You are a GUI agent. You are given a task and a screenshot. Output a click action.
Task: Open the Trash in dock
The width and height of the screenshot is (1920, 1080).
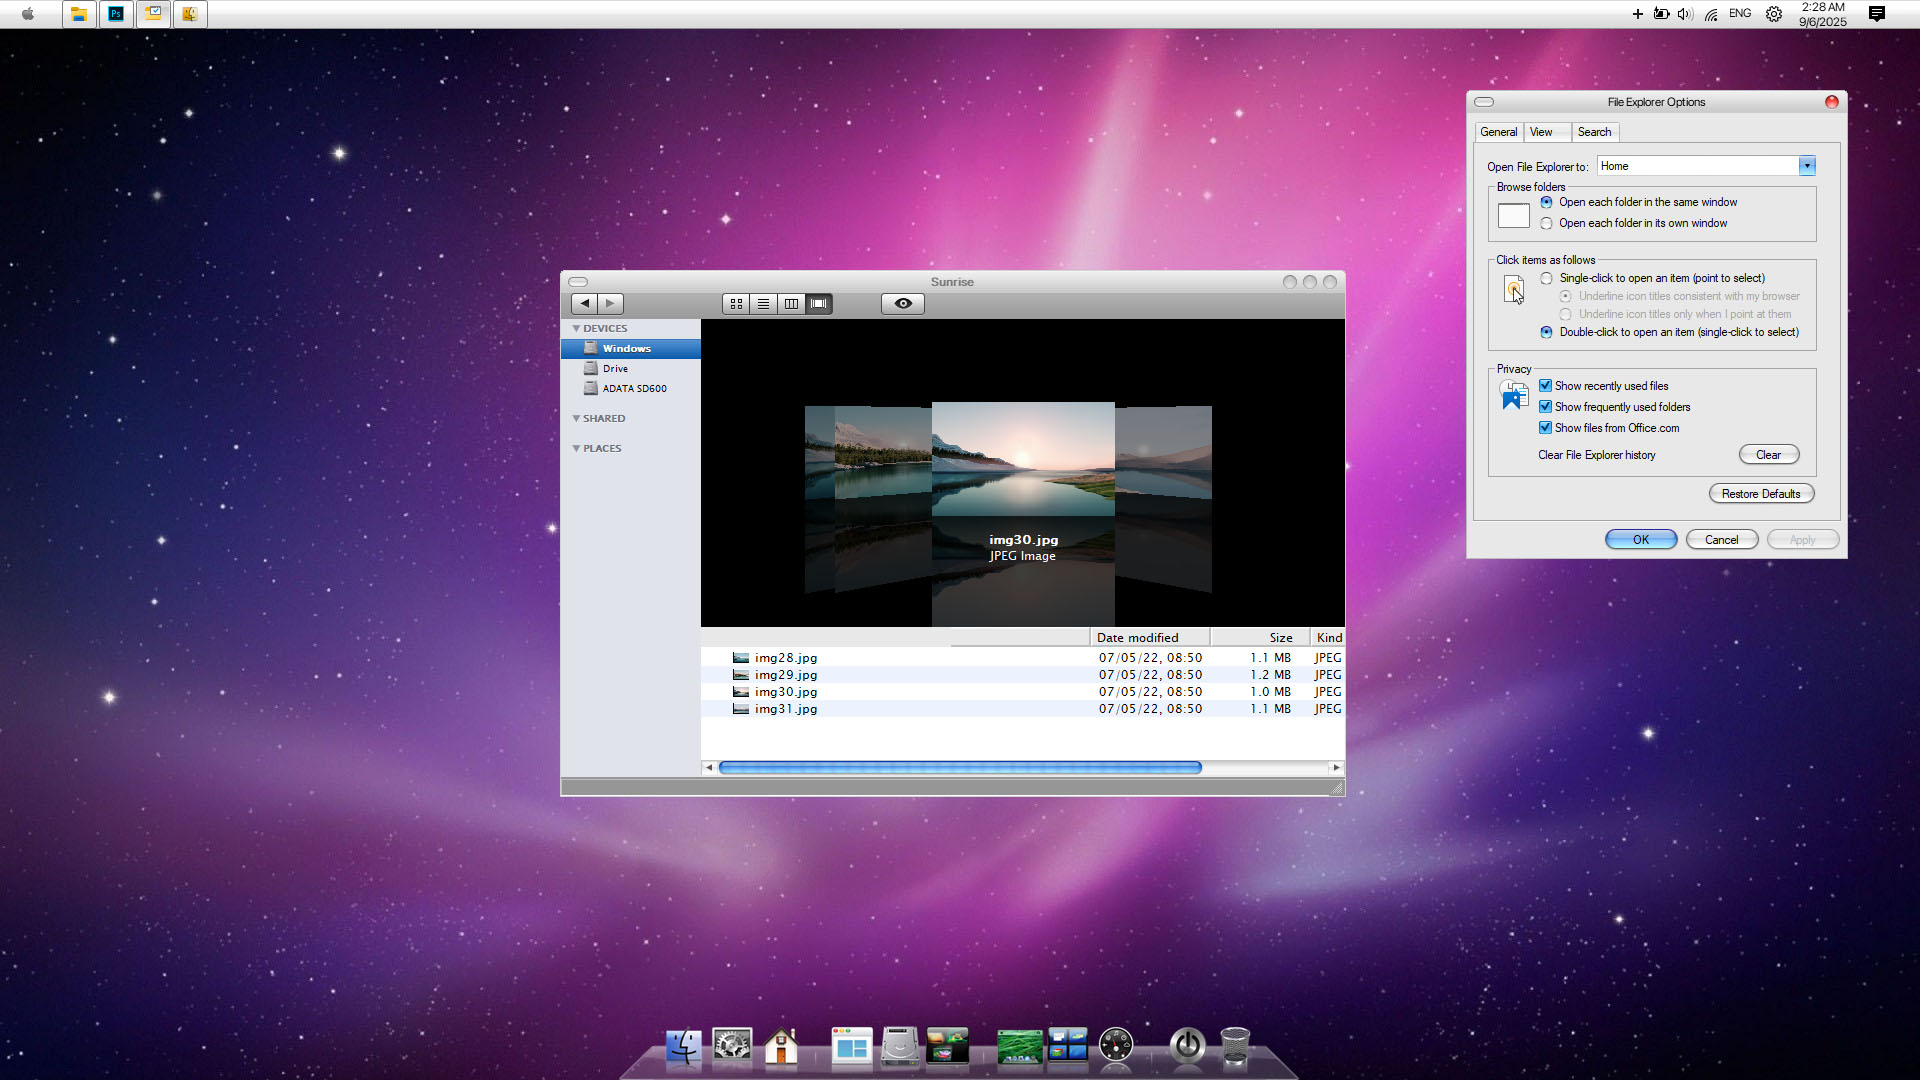1235,1047
